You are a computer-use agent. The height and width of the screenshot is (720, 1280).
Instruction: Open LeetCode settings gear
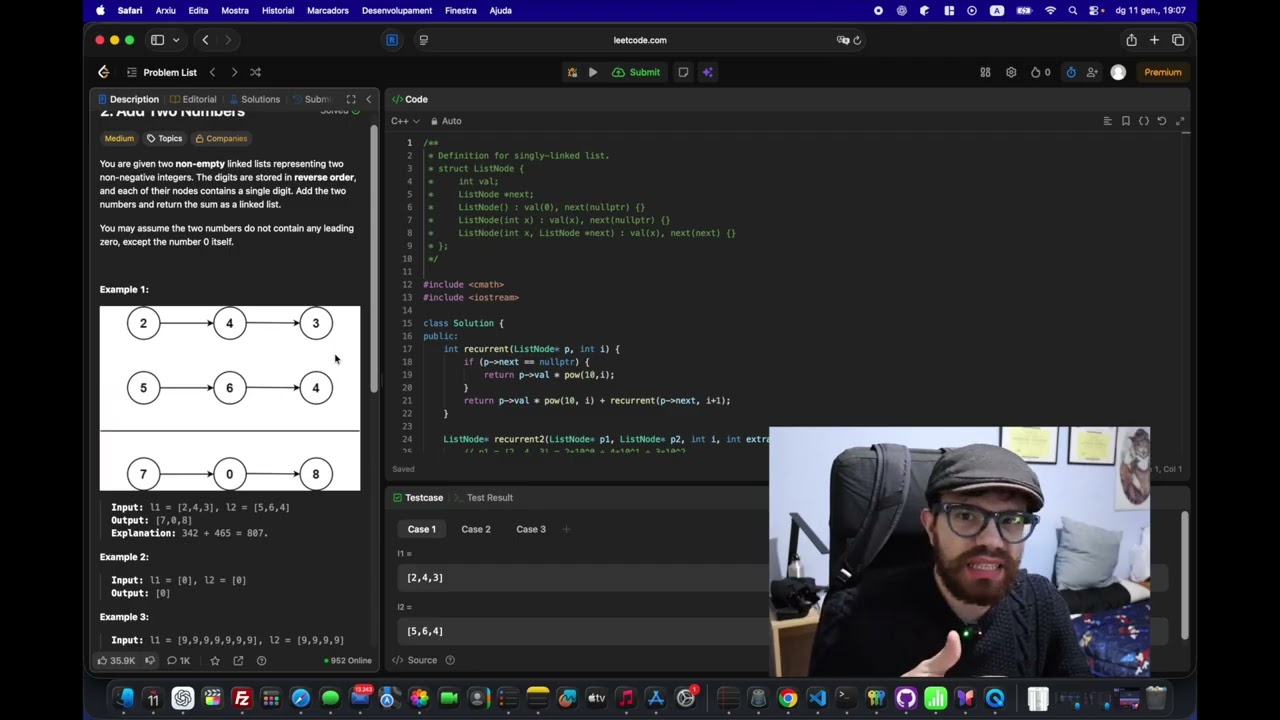(x=1011, y=72)
